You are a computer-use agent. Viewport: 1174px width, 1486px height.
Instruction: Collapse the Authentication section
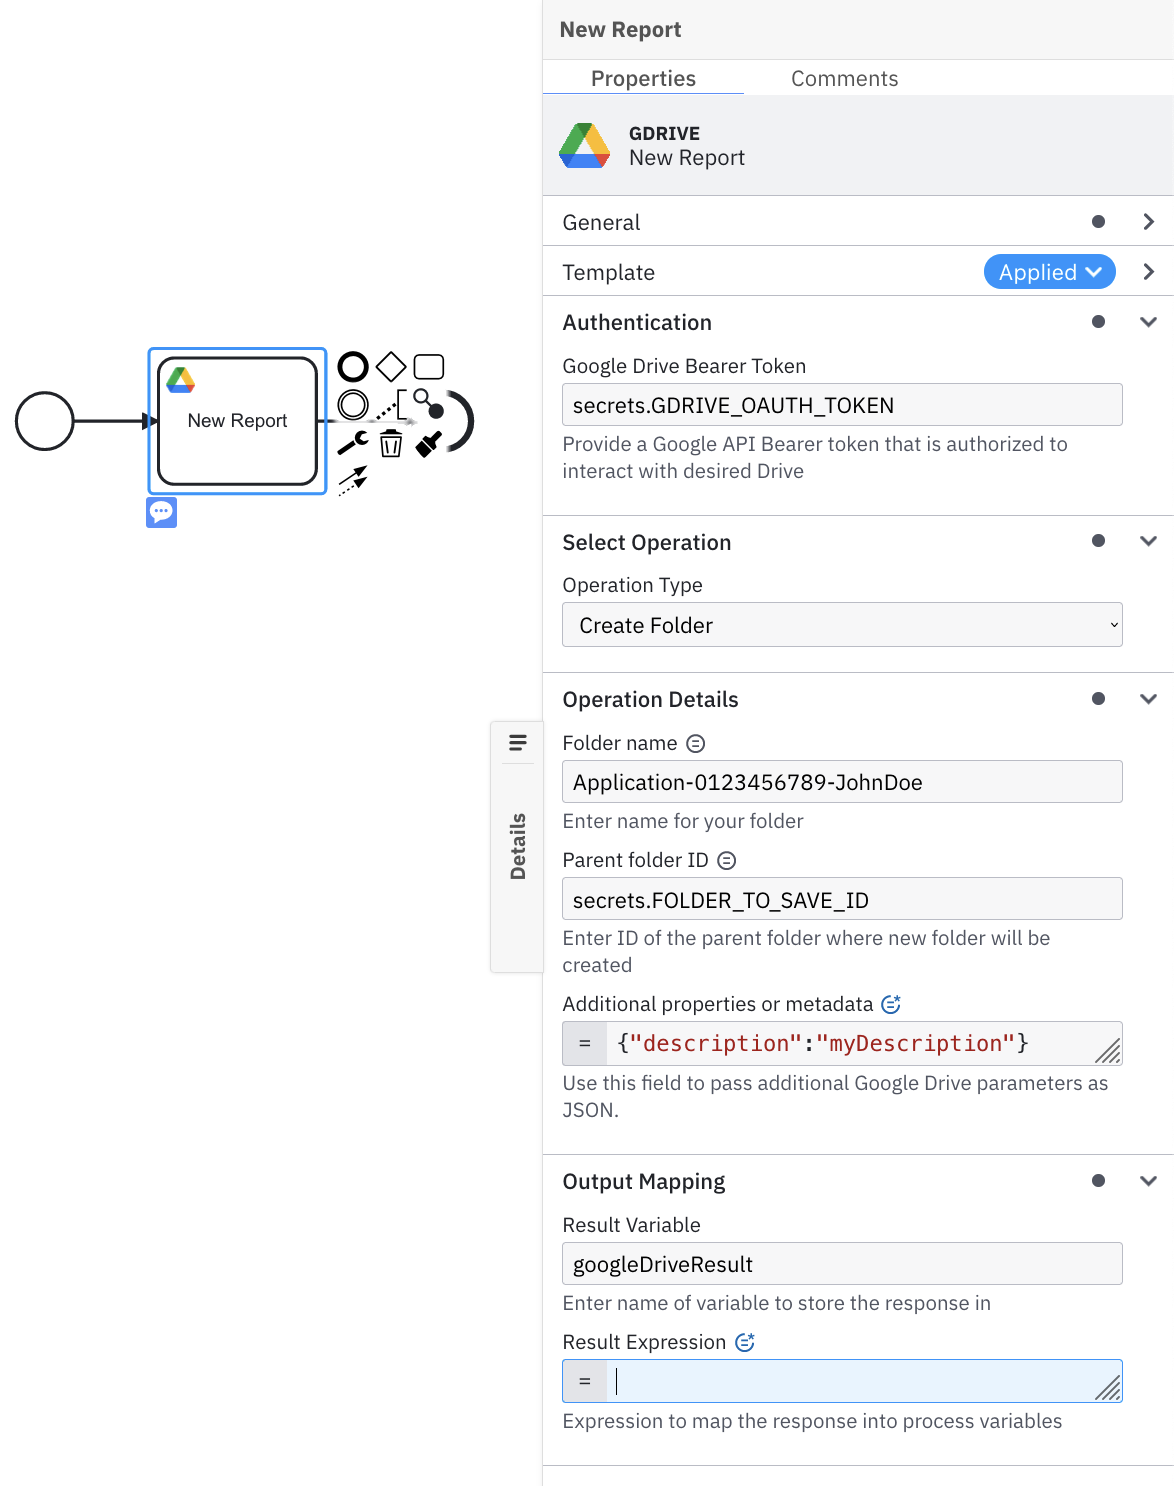(x=1148, y=322)
